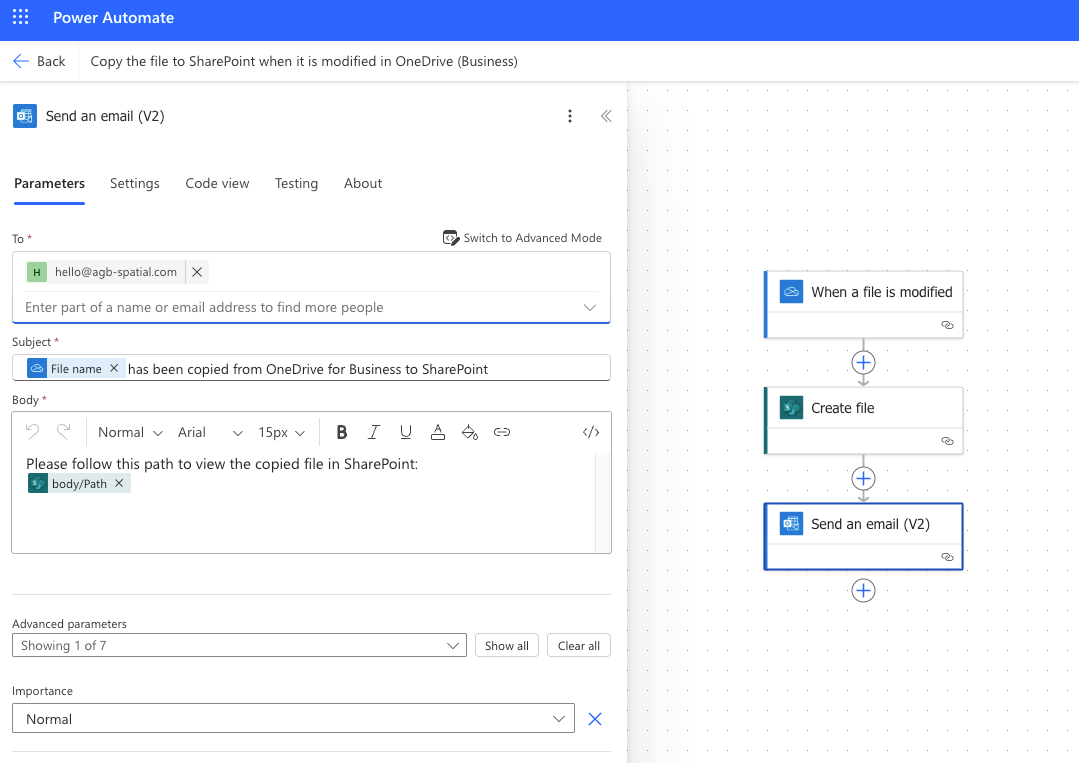Image resolution: width=1079 pixels, height=763 pixels.
Task: Click the Subject text field
Action: coord(311,368)
